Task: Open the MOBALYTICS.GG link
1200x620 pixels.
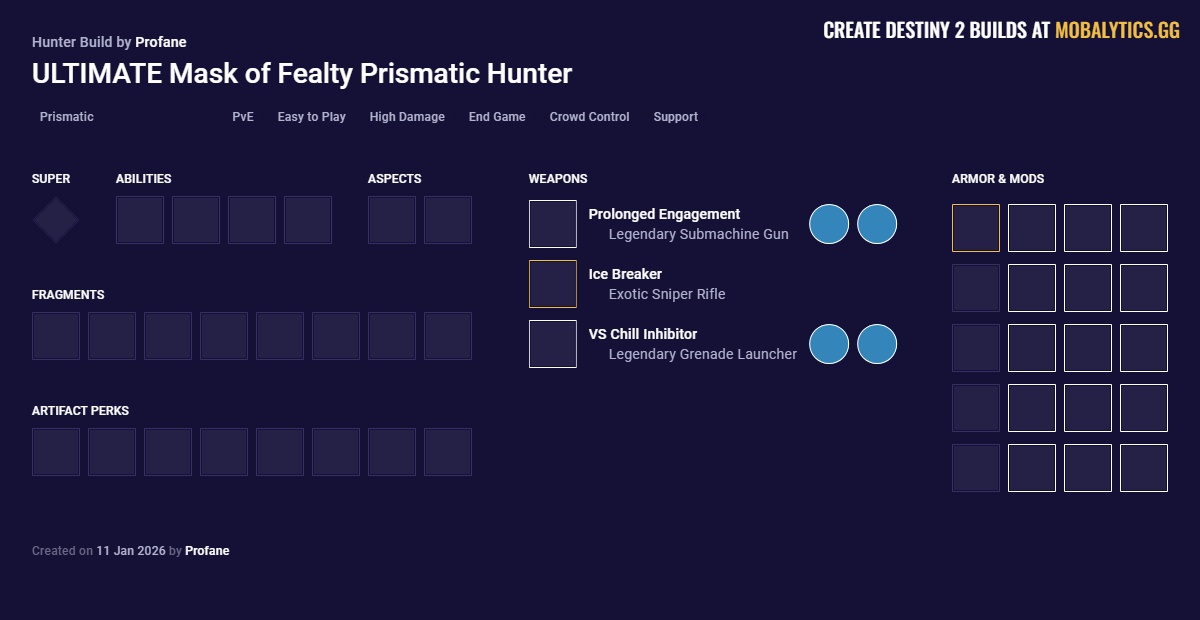Action: coord(1118,30)
